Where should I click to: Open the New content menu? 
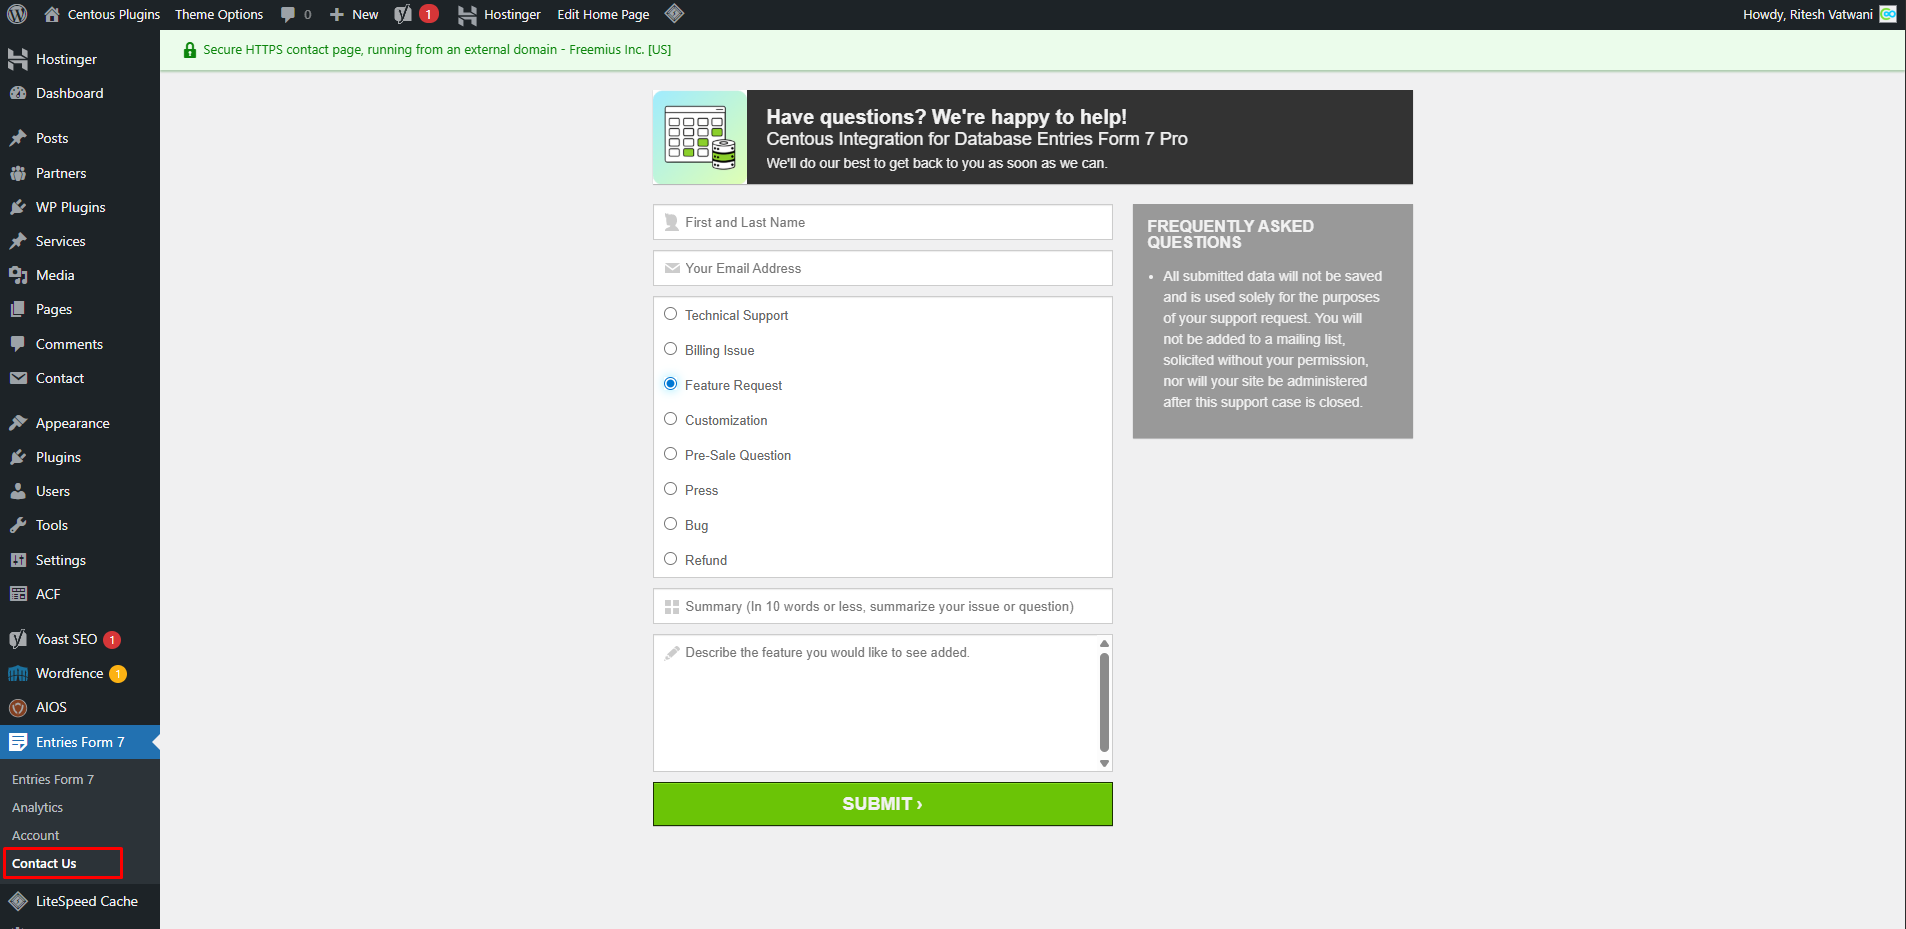(x=354, y=14)
